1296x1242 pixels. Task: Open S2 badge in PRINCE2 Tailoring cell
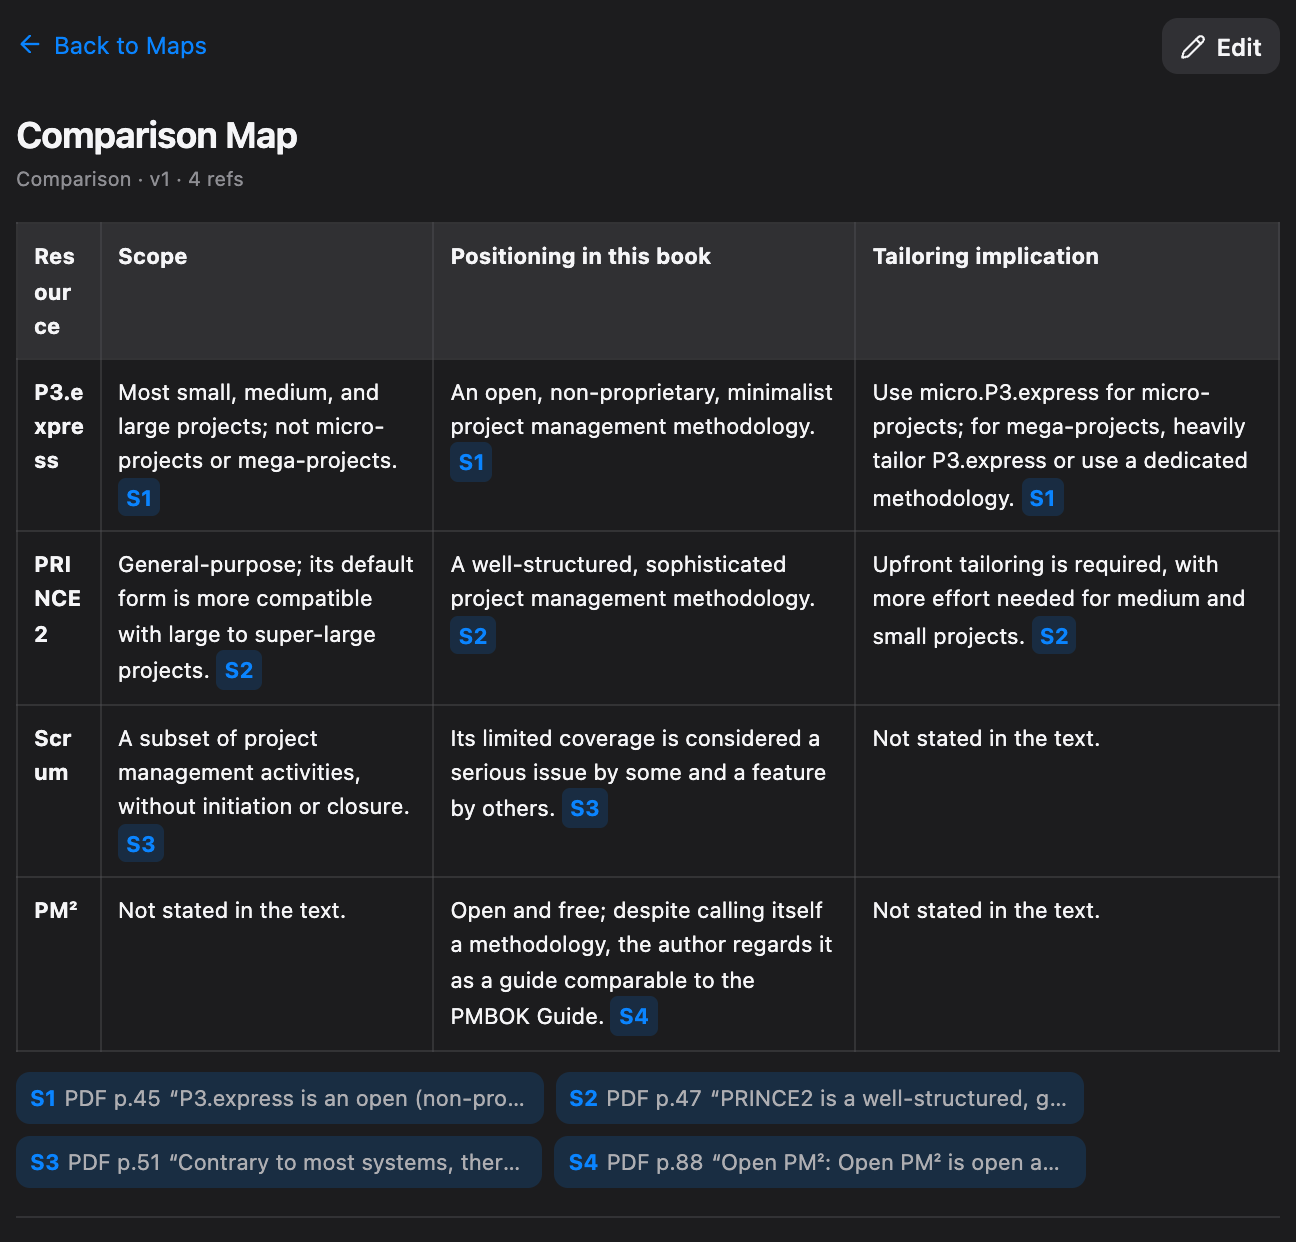(1054, 636)
